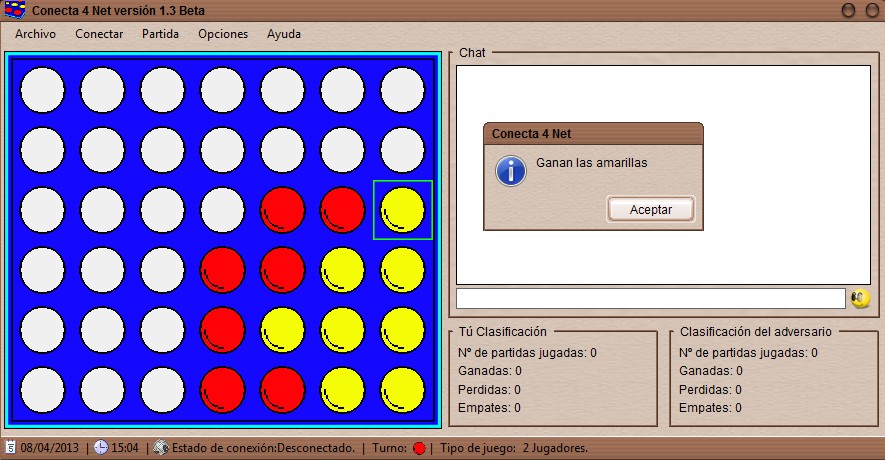This screenshot has height=460, width=885.
Task: Click the emoticon smiley button beside chat input
Action: pyautogui.click(x=860, y=299)
